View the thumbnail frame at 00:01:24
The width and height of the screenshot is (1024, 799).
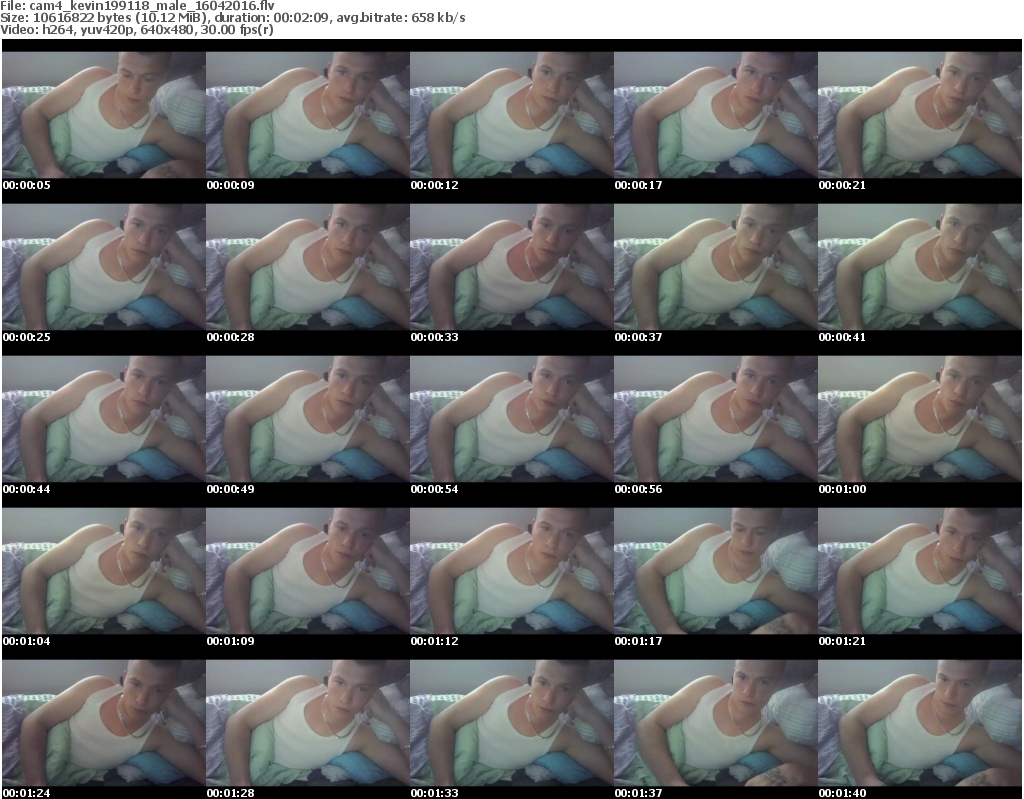(x=104, y=723)
